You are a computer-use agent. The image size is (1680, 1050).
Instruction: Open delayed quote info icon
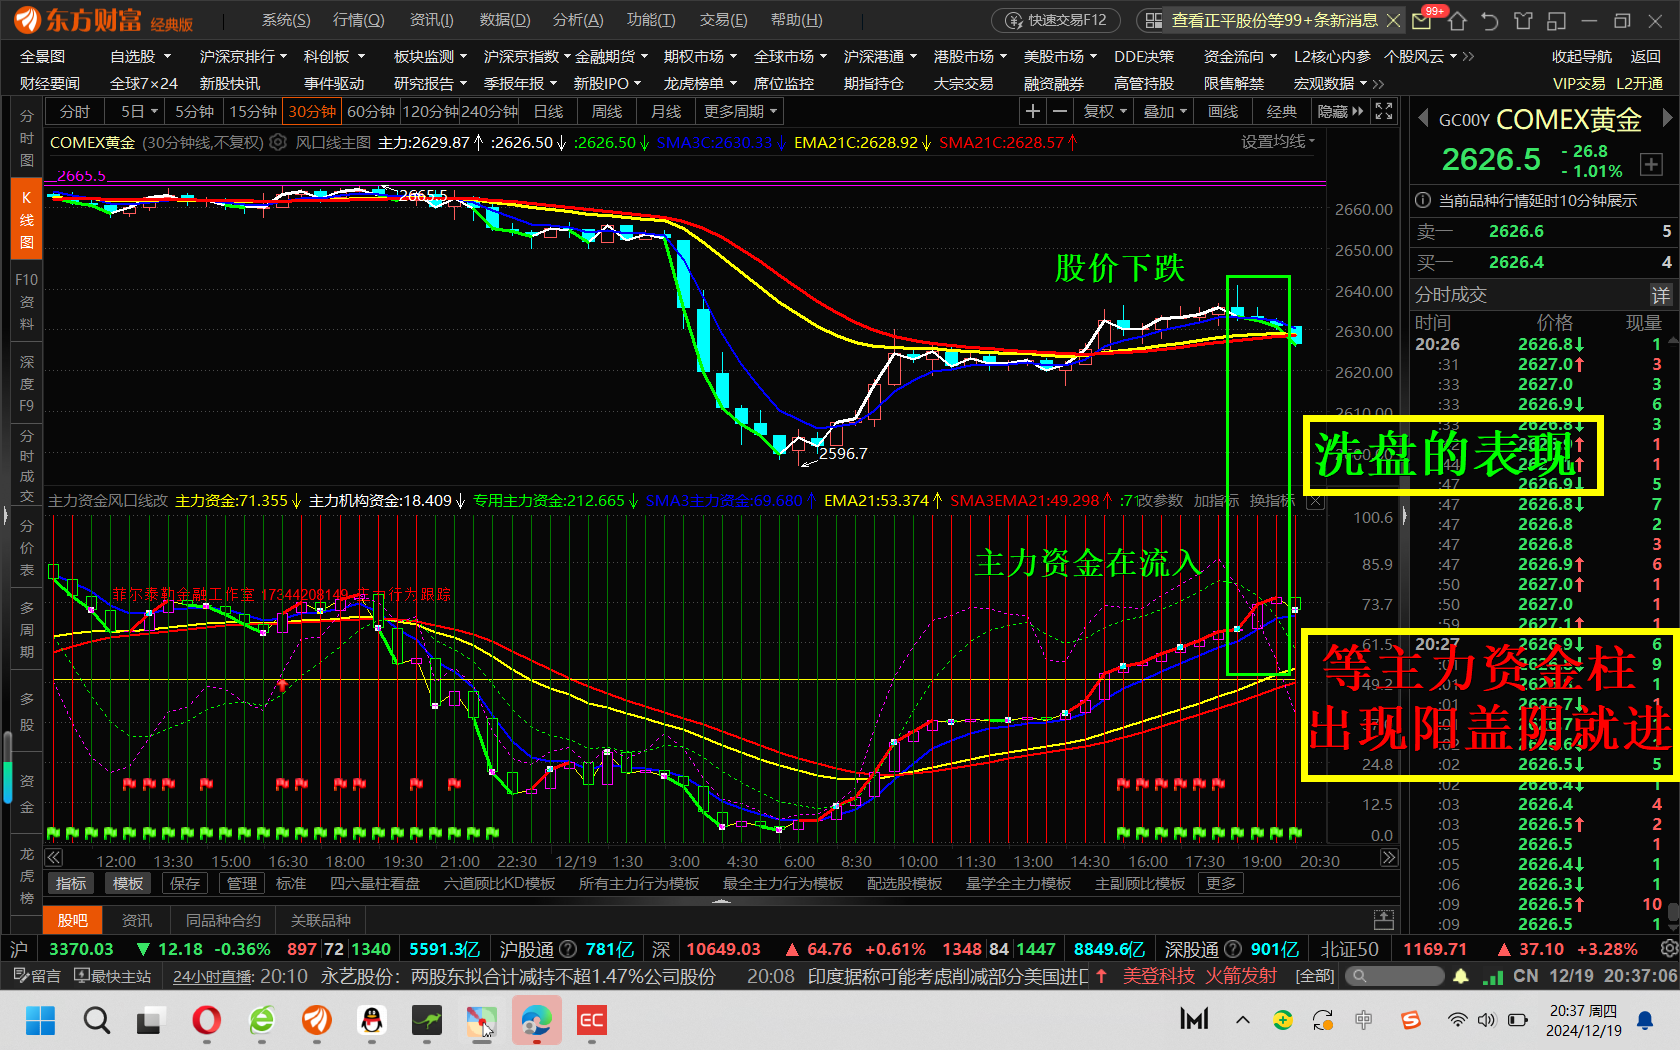pyautogui.click(x=1423, y=200)
